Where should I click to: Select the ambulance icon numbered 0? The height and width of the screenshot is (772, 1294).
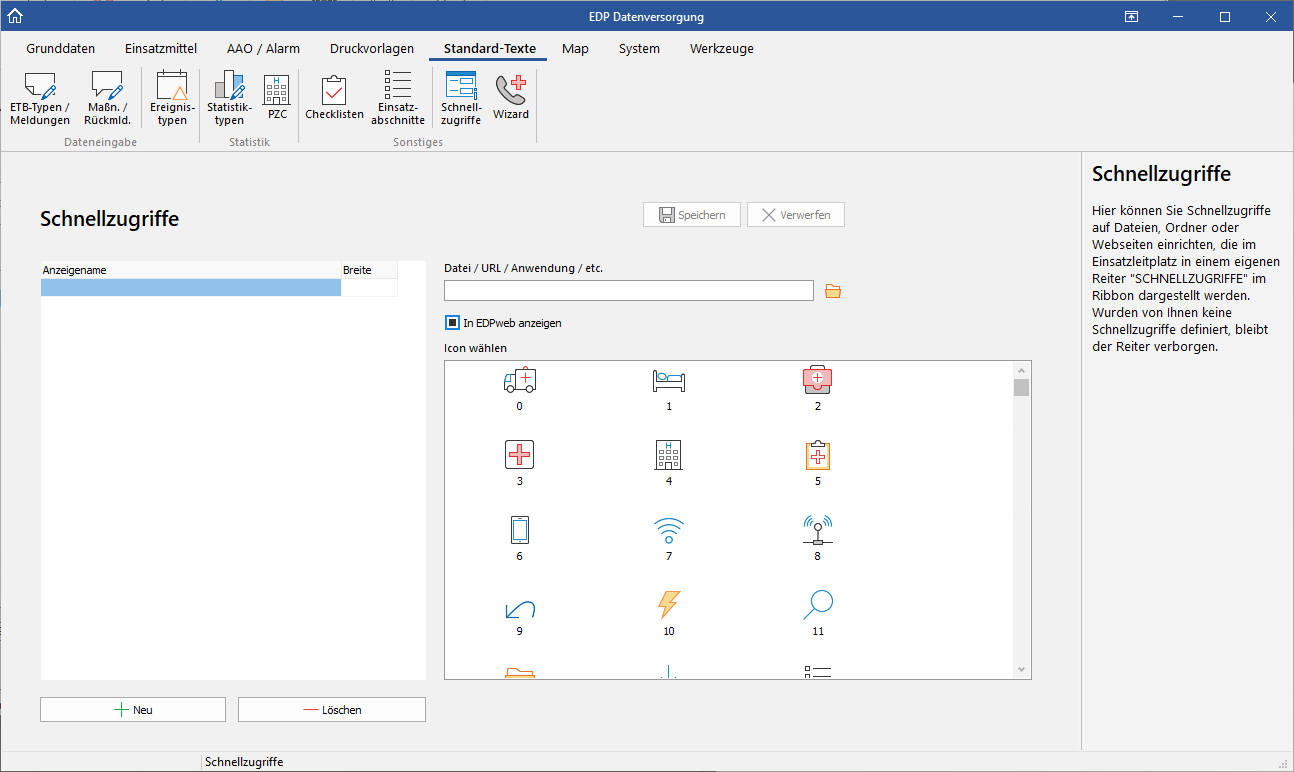[x=520, y=381]
